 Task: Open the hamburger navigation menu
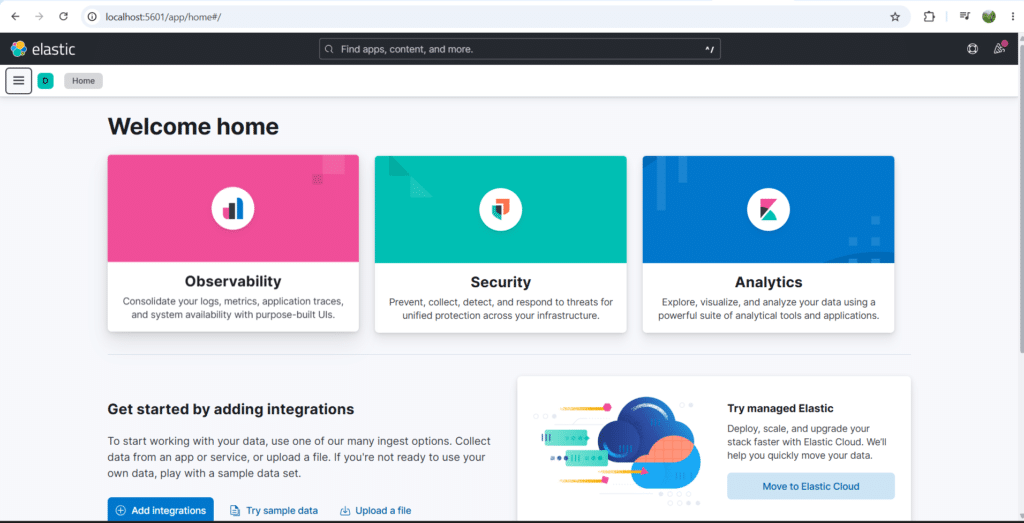click(x=18, y=81)
